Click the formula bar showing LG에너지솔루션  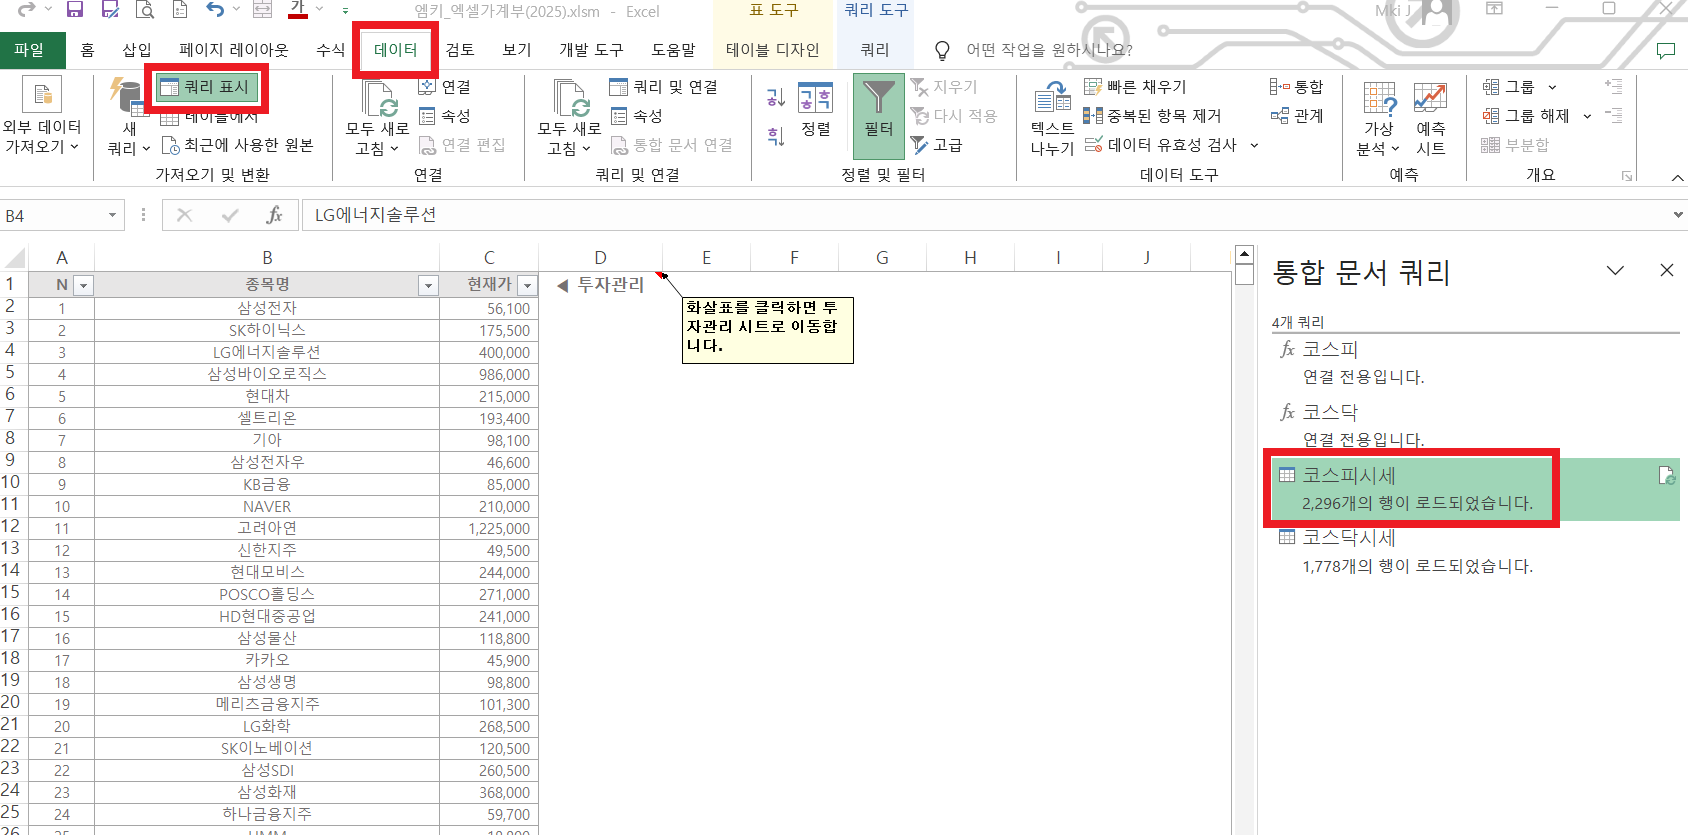pos(985,215)
